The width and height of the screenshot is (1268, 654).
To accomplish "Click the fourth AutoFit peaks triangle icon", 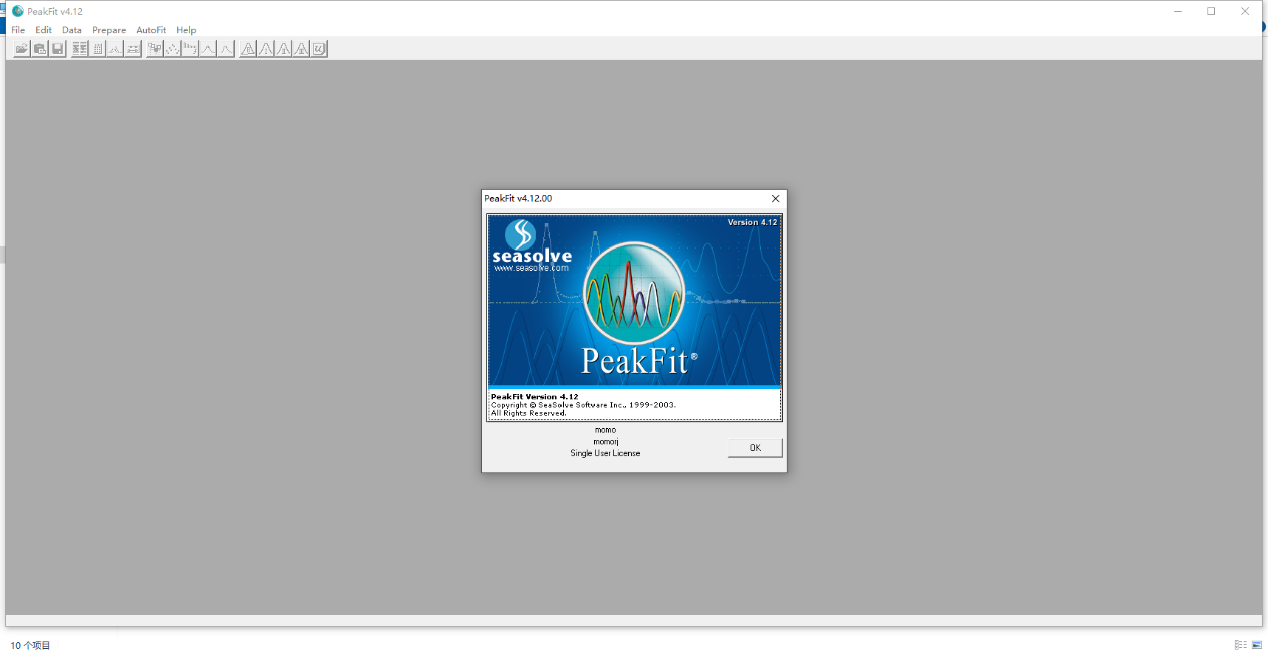I will 302,49.
